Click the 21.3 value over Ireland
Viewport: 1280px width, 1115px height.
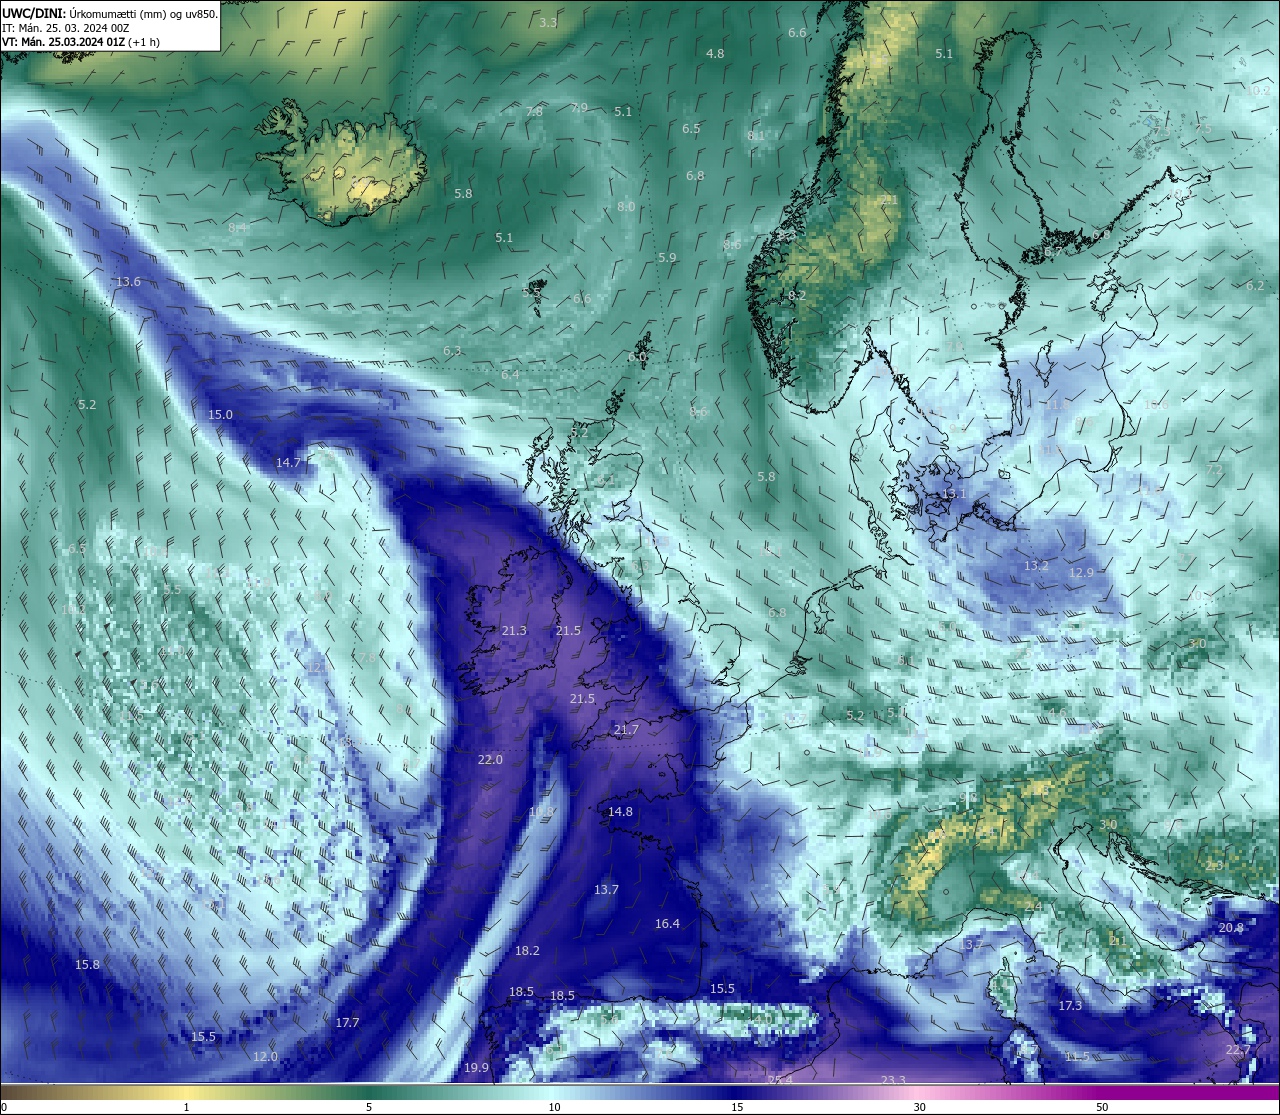(x=514, y=631)
